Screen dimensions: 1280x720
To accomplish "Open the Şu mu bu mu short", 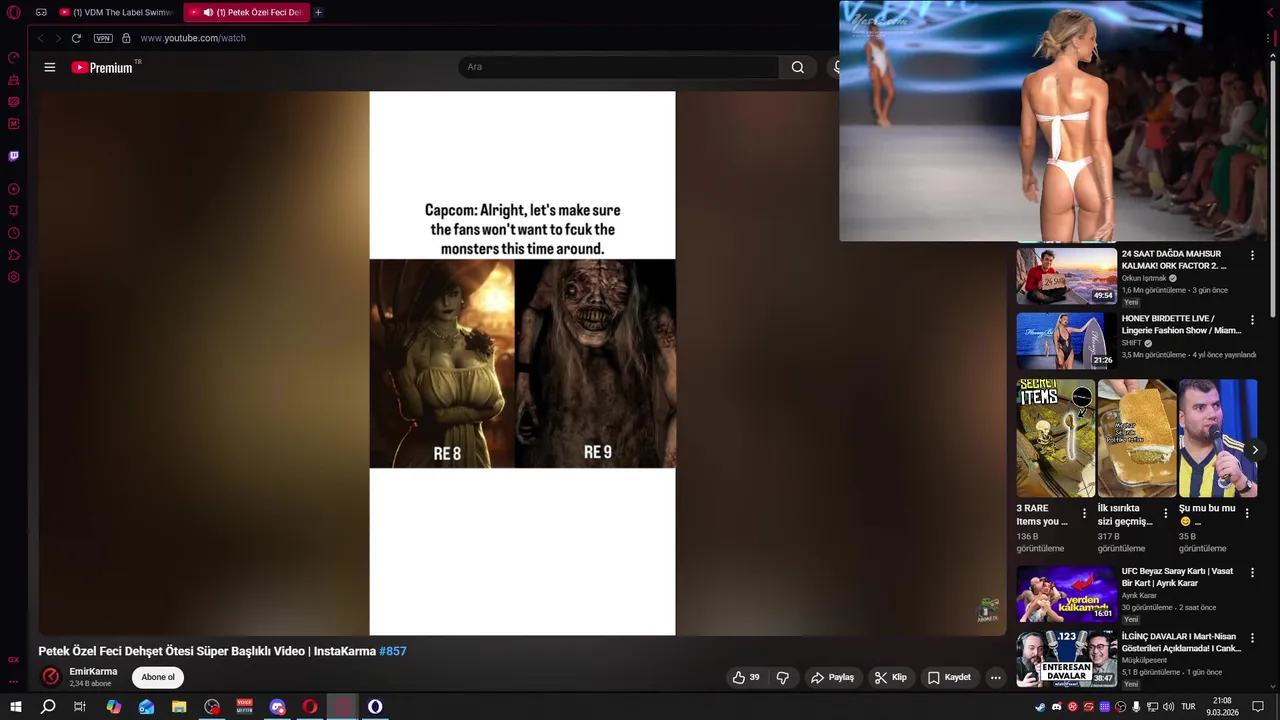I will click(x=1218, y=438).
